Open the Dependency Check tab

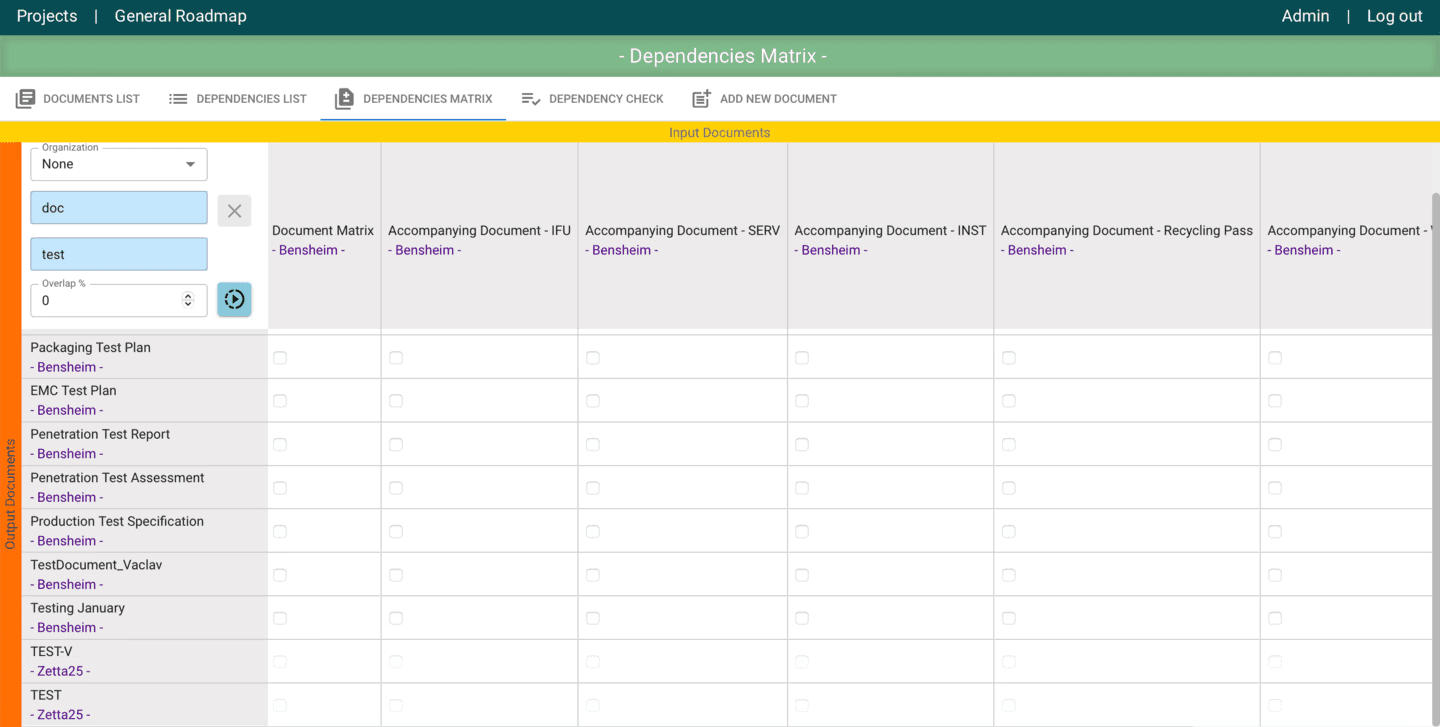pos(592,99)
